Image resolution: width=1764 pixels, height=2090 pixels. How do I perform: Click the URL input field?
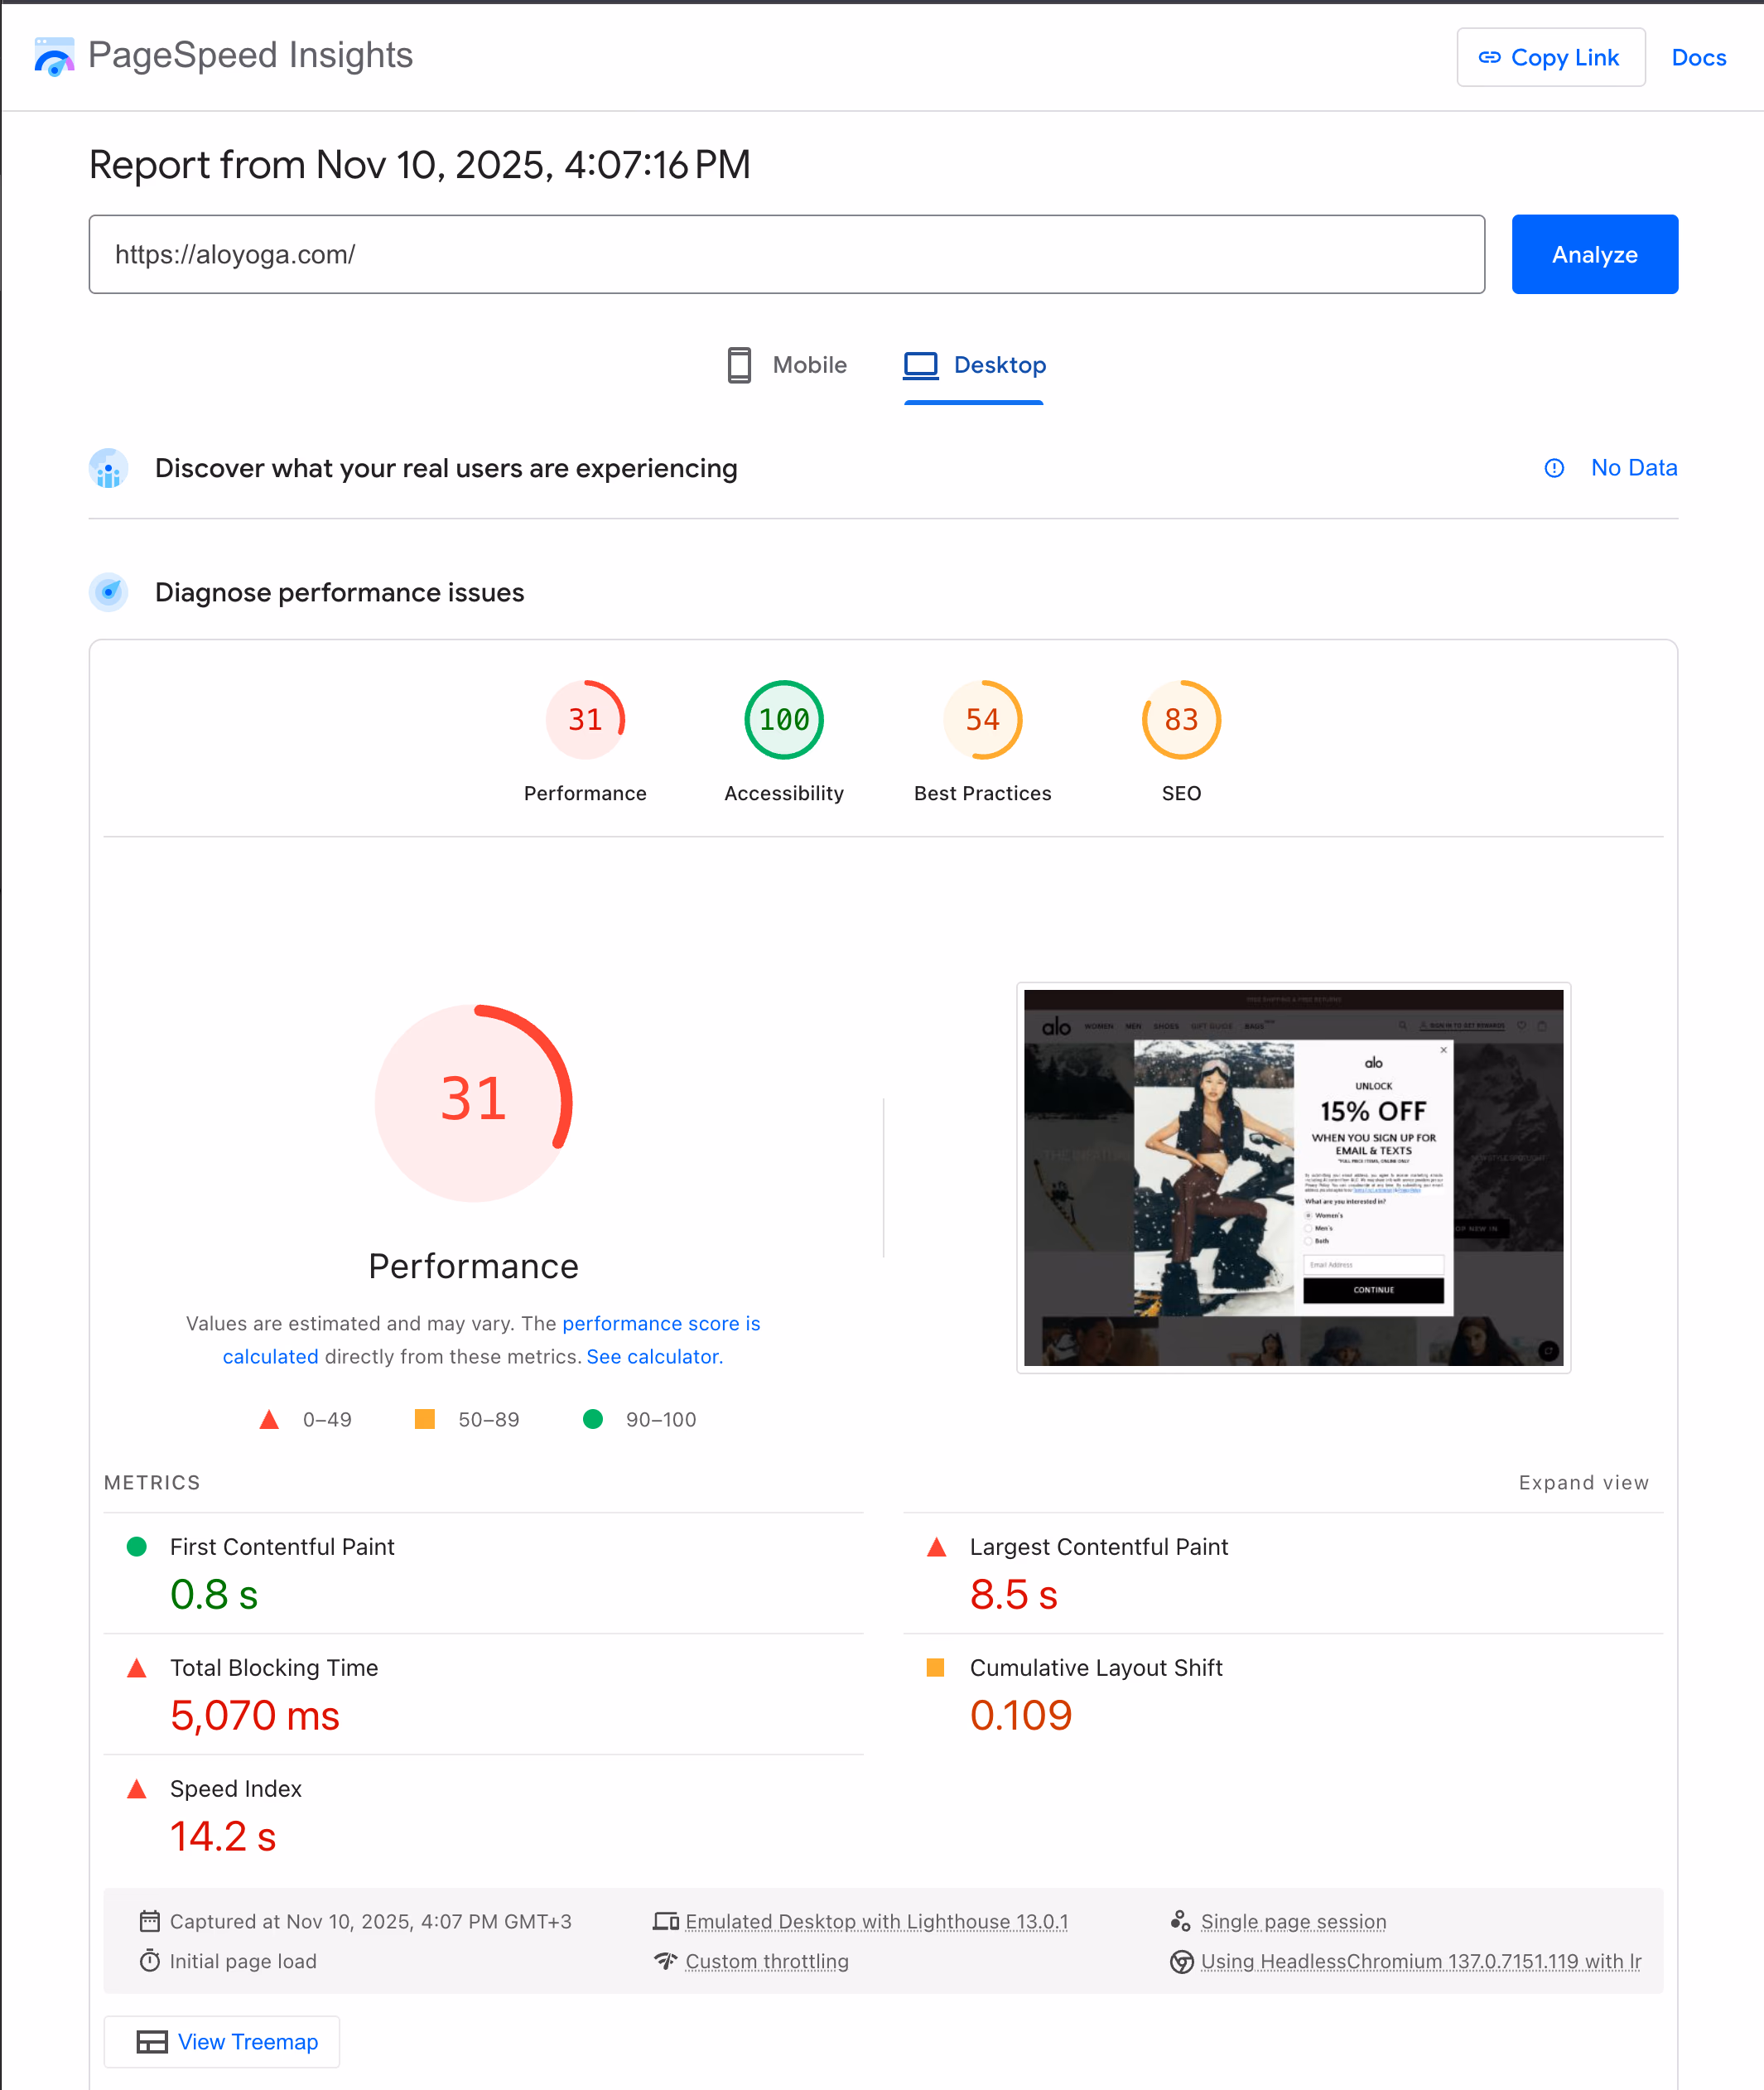(x=786, y=254)
